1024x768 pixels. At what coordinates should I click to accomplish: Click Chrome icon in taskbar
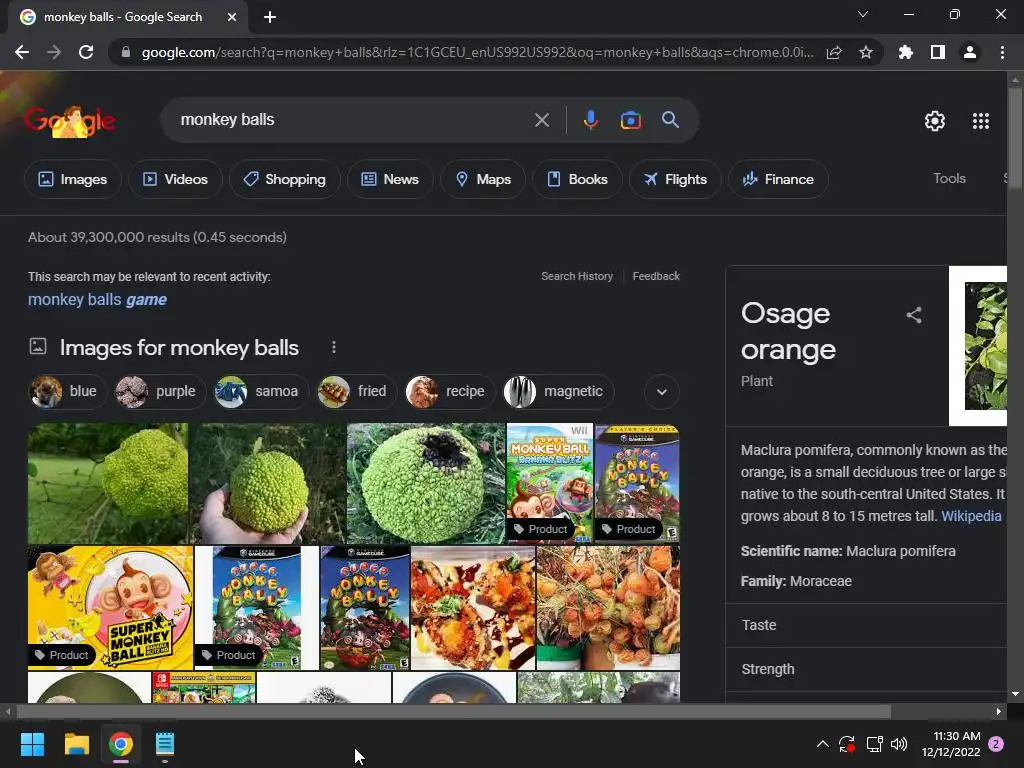121,744
